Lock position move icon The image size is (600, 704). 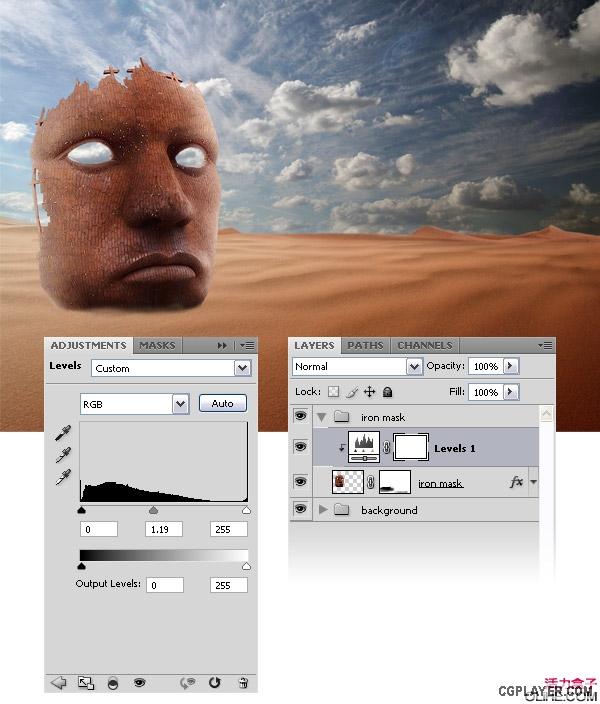click(x=369, y=392)
